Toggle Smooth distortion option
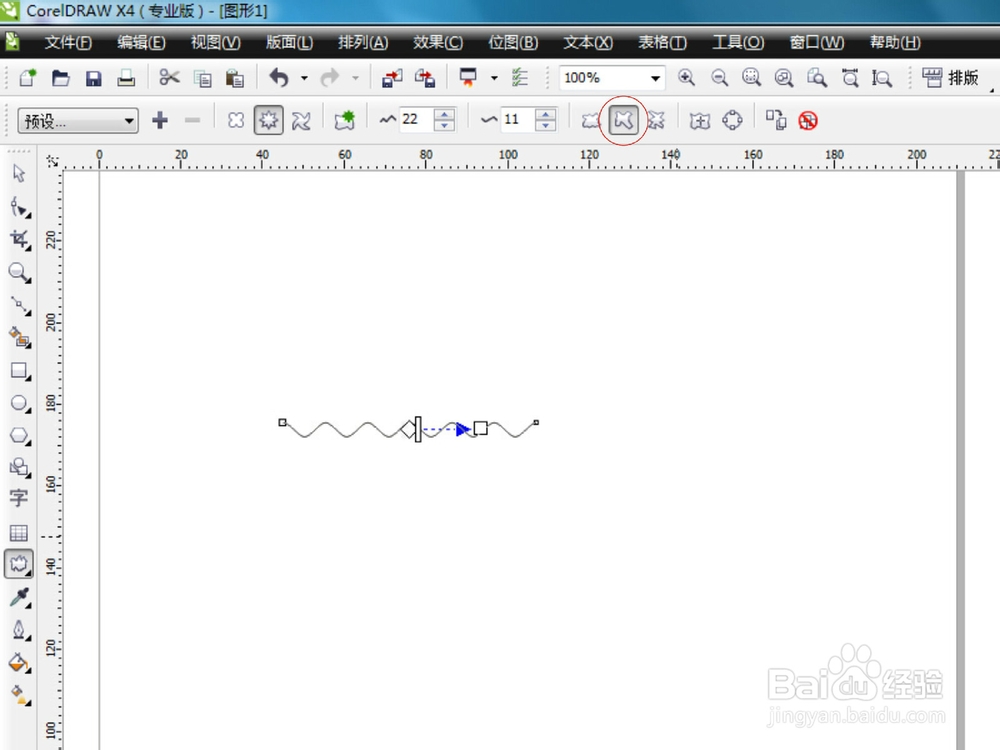 click(623, 120)
